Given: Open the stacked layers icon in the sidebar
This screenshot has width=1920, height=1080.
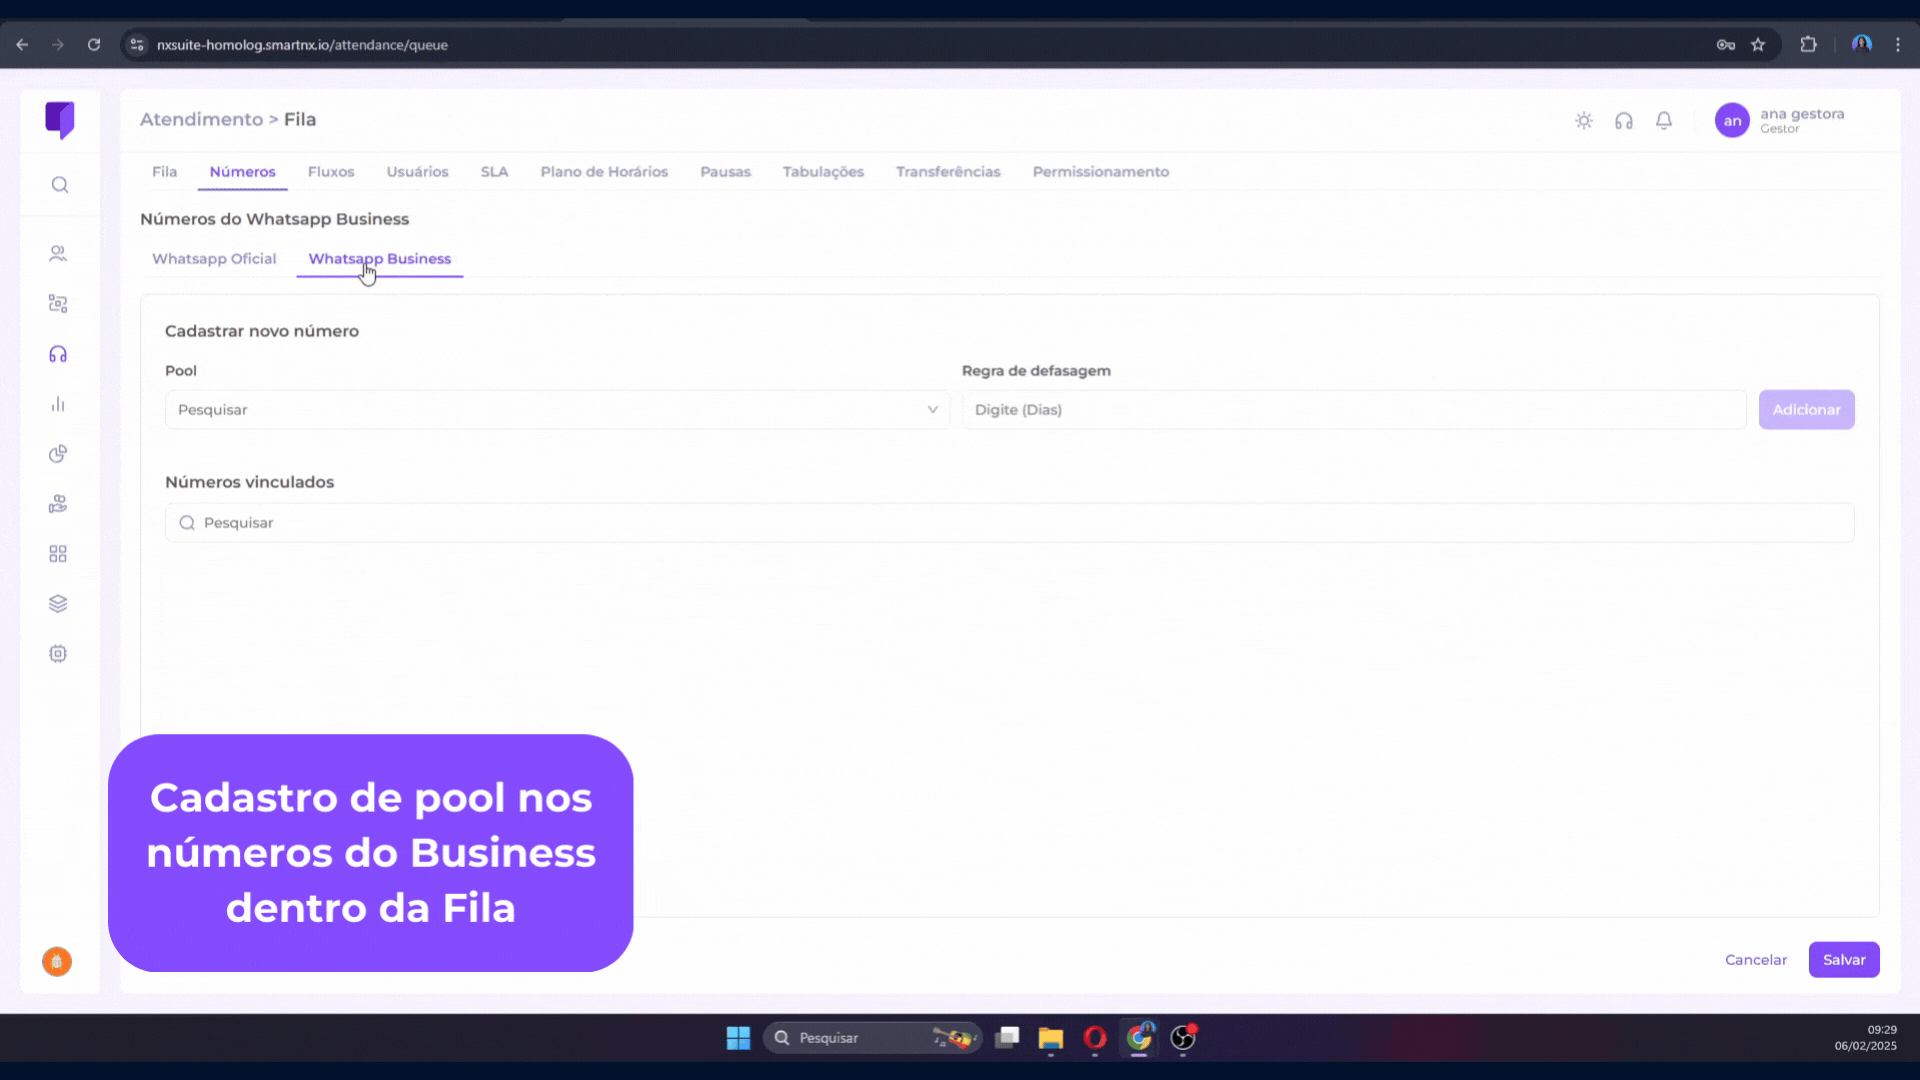Looking at the screenshot, I should coord(58,604).
